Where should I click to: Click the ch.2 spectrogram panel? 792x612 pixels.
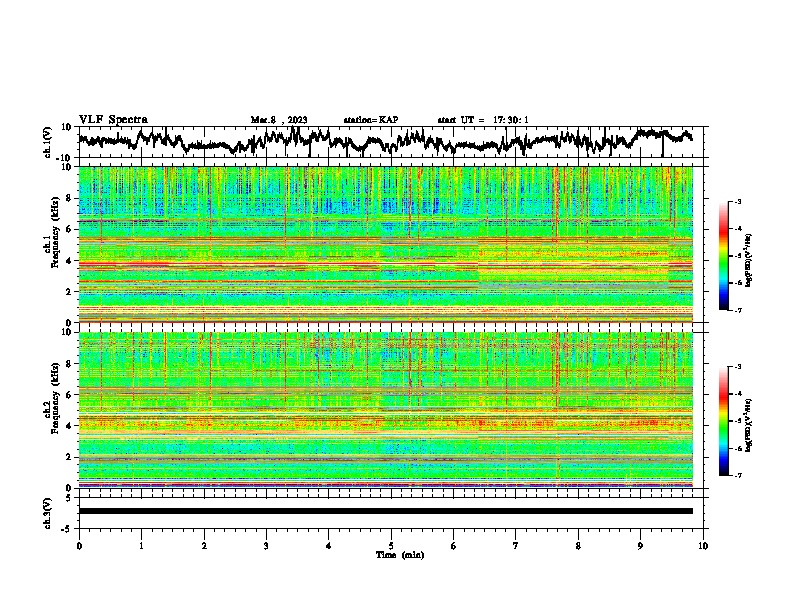[385, 410]
